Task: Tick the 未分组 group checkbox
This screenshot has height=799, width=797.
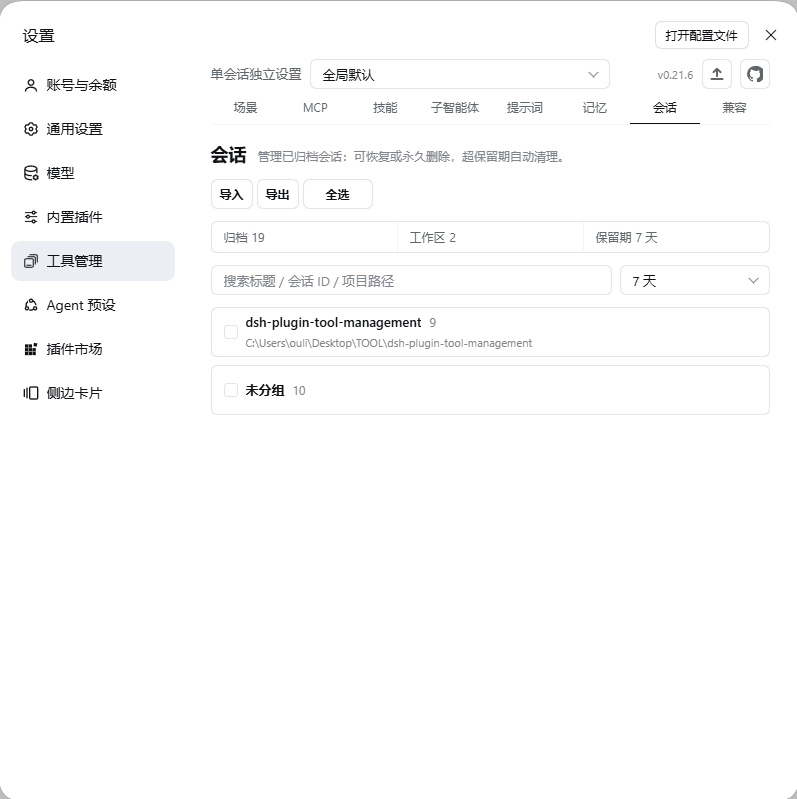Action: (231, 390)
